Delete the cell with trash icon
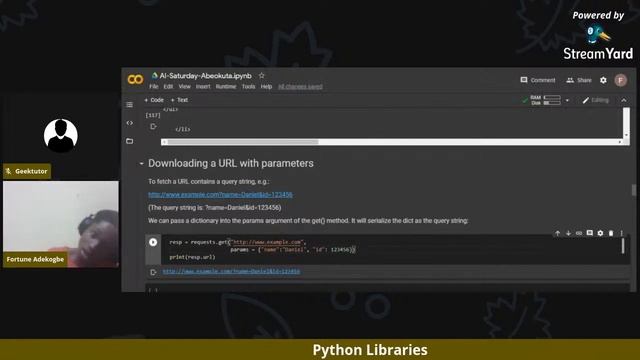 pos(611,233)
